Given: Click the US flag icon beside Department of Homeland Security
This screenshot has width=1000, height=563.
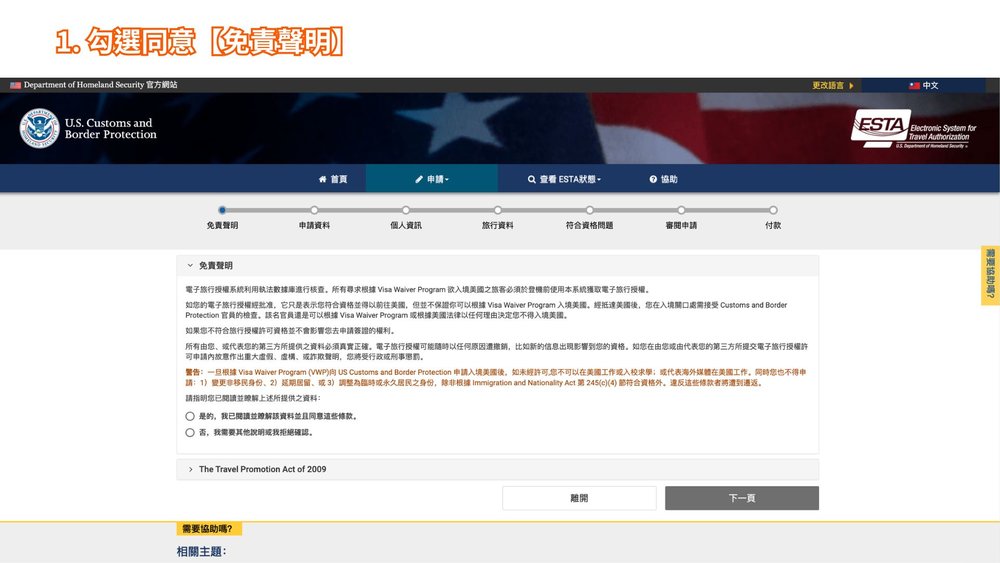Looking at the screenshot, I should click(15, 85).
